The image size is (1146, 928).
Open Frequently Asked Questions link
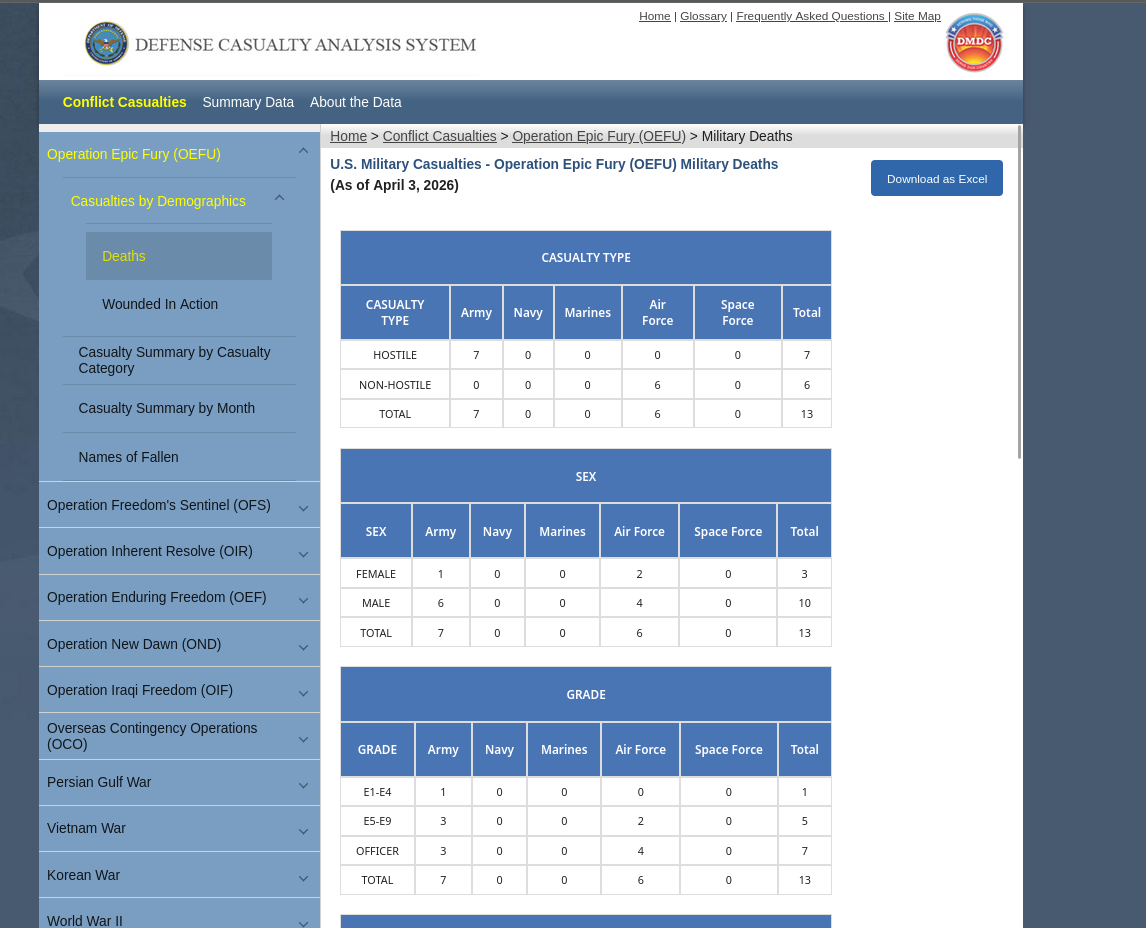click(811, 16)
